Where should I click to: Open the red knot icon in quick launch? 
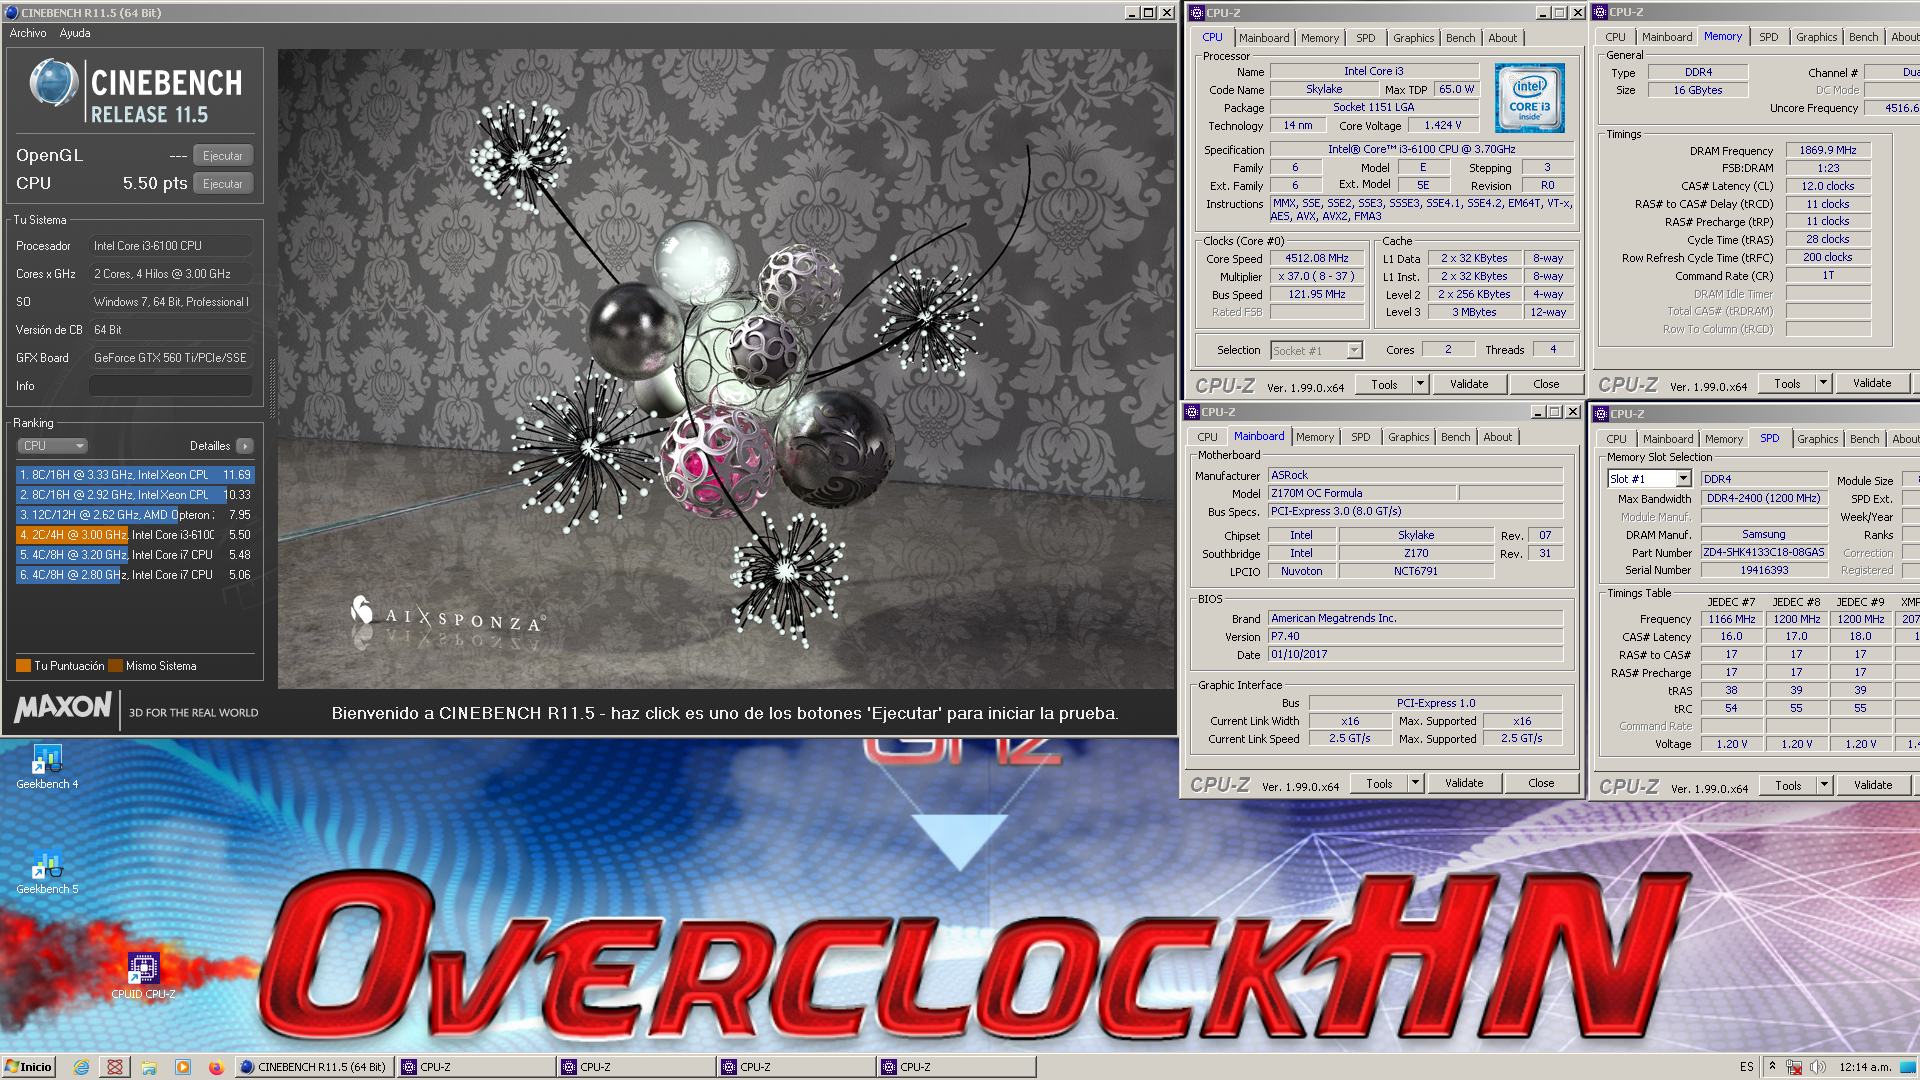[115, 1067]
